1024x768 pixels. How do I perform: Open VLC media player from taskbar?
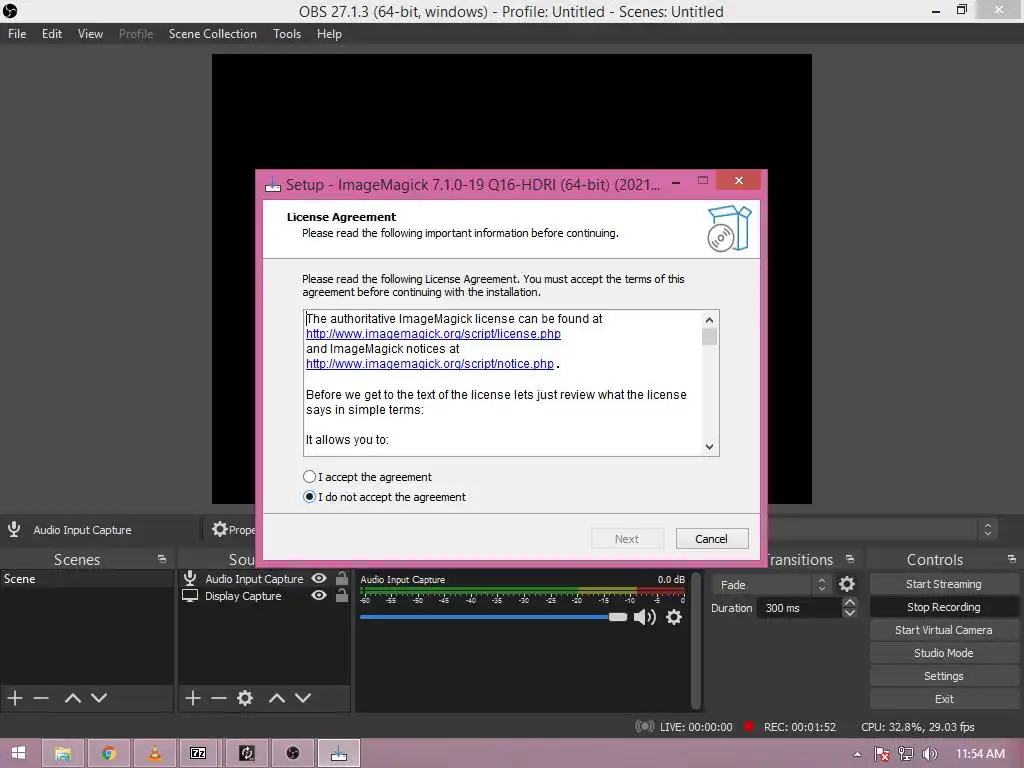tap(155, 753)
